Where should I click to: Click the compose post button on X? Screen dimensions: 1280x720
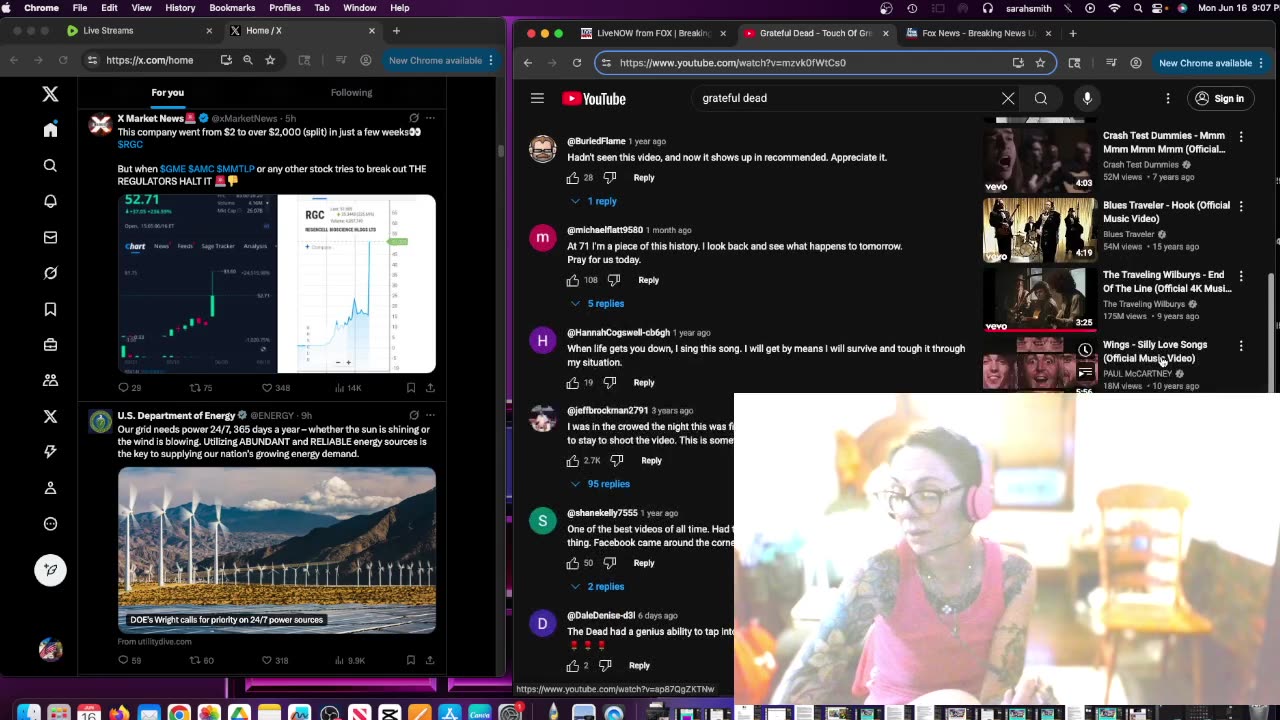50,570
